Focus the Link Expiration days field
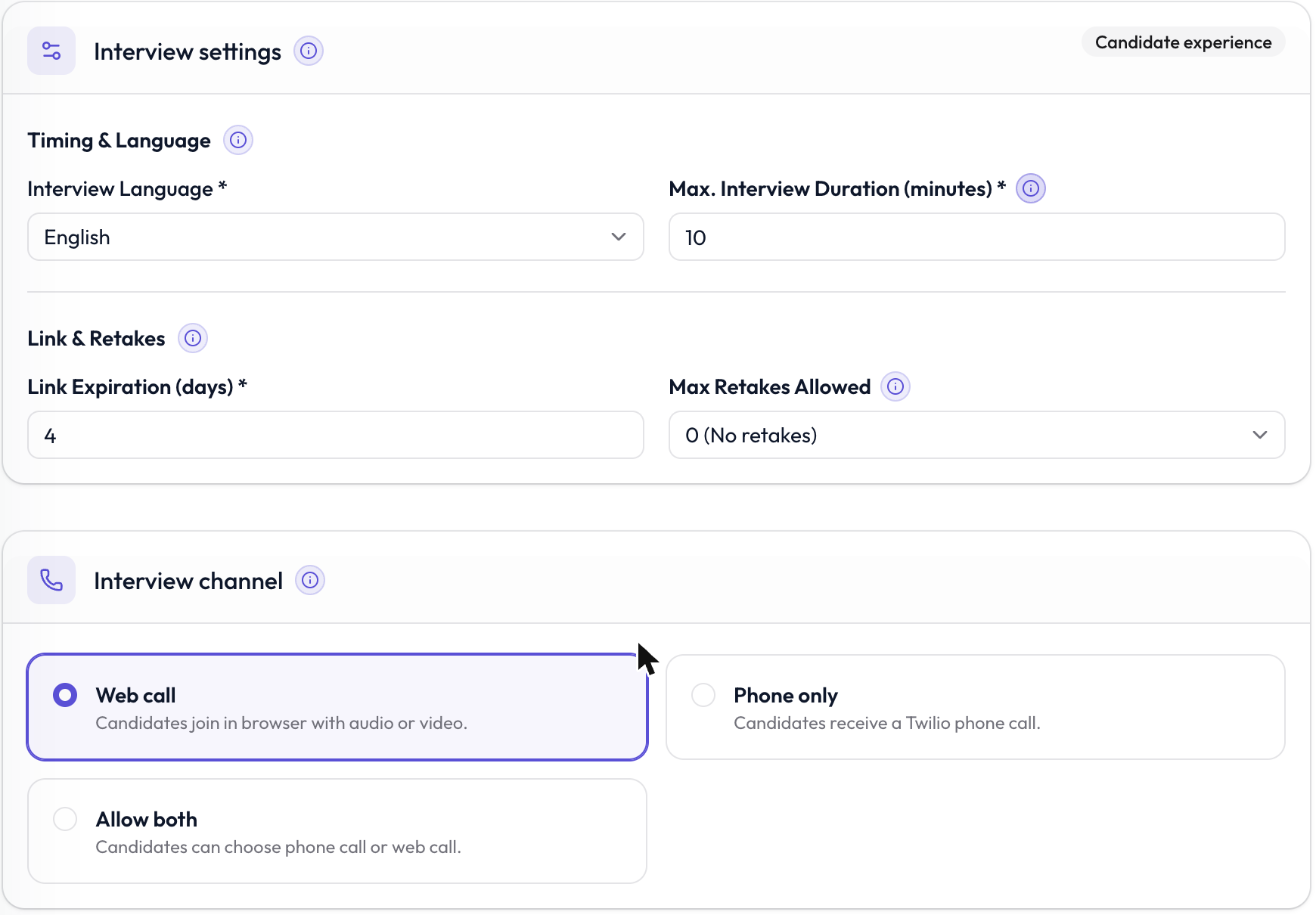 point(336,435)
